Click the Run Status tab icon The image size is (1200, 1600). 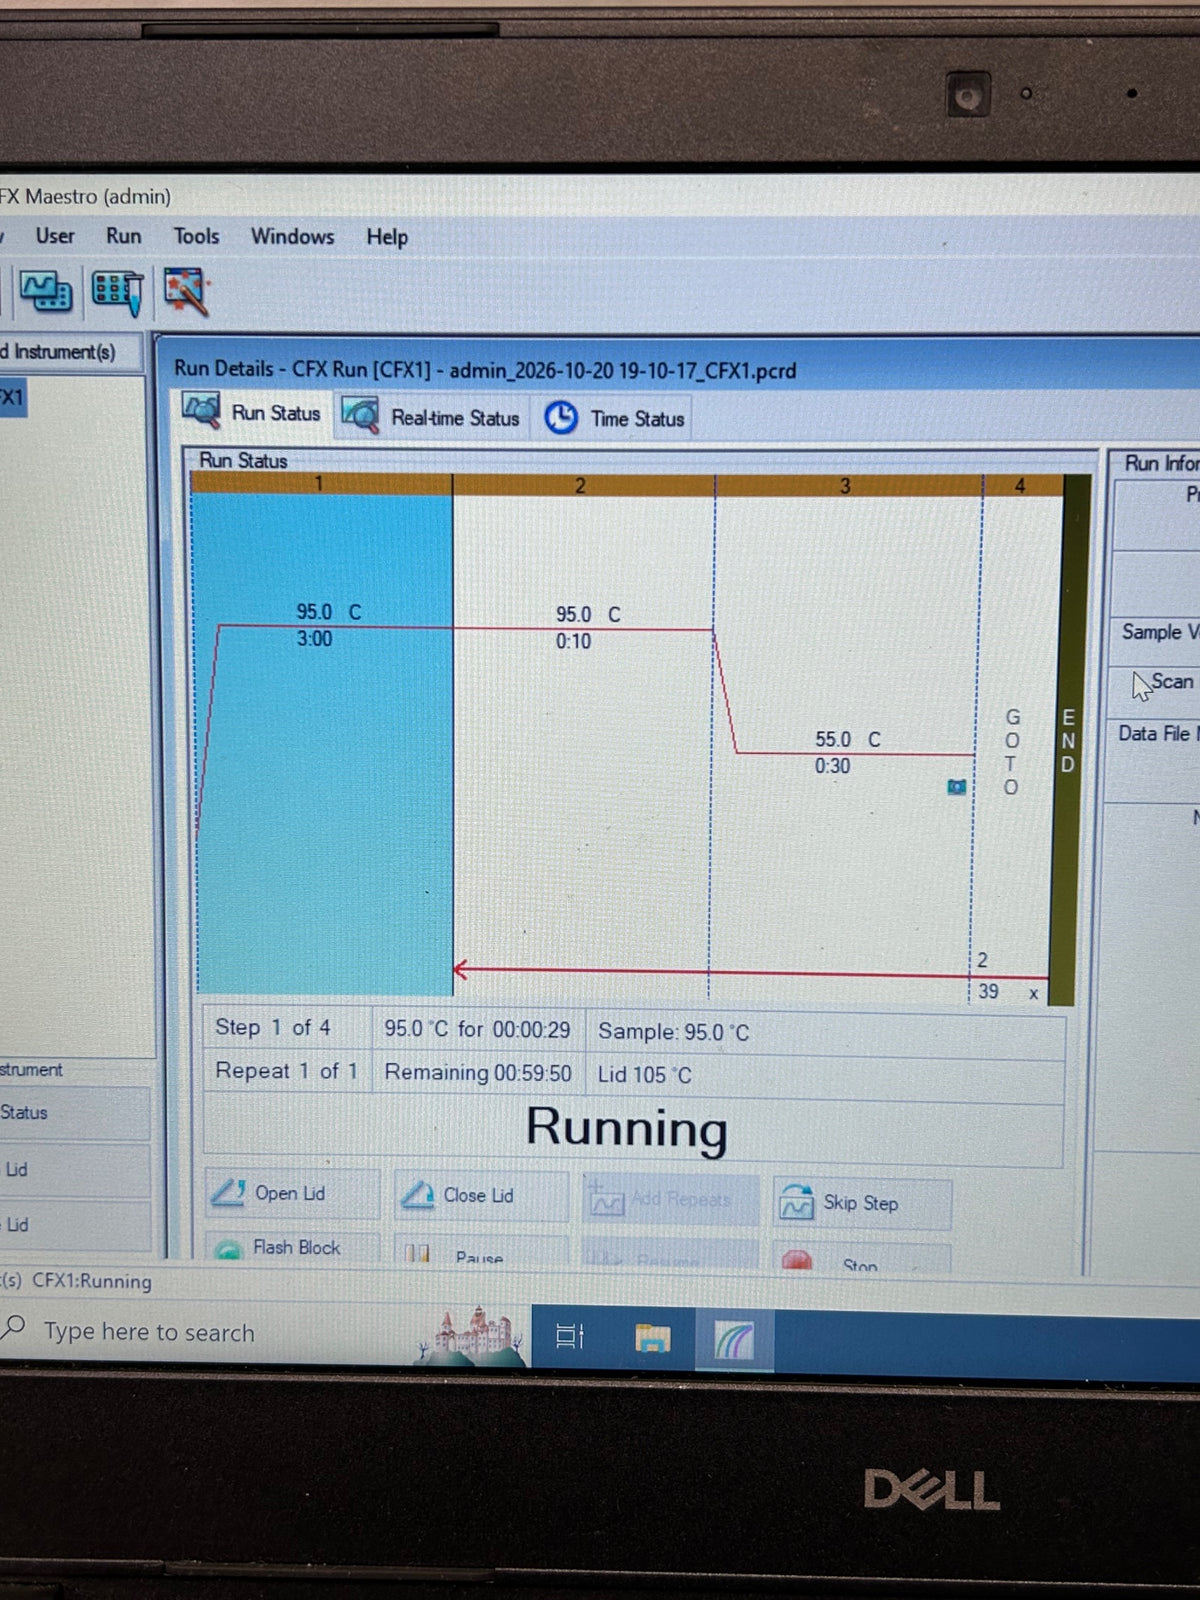click(201, 411)
